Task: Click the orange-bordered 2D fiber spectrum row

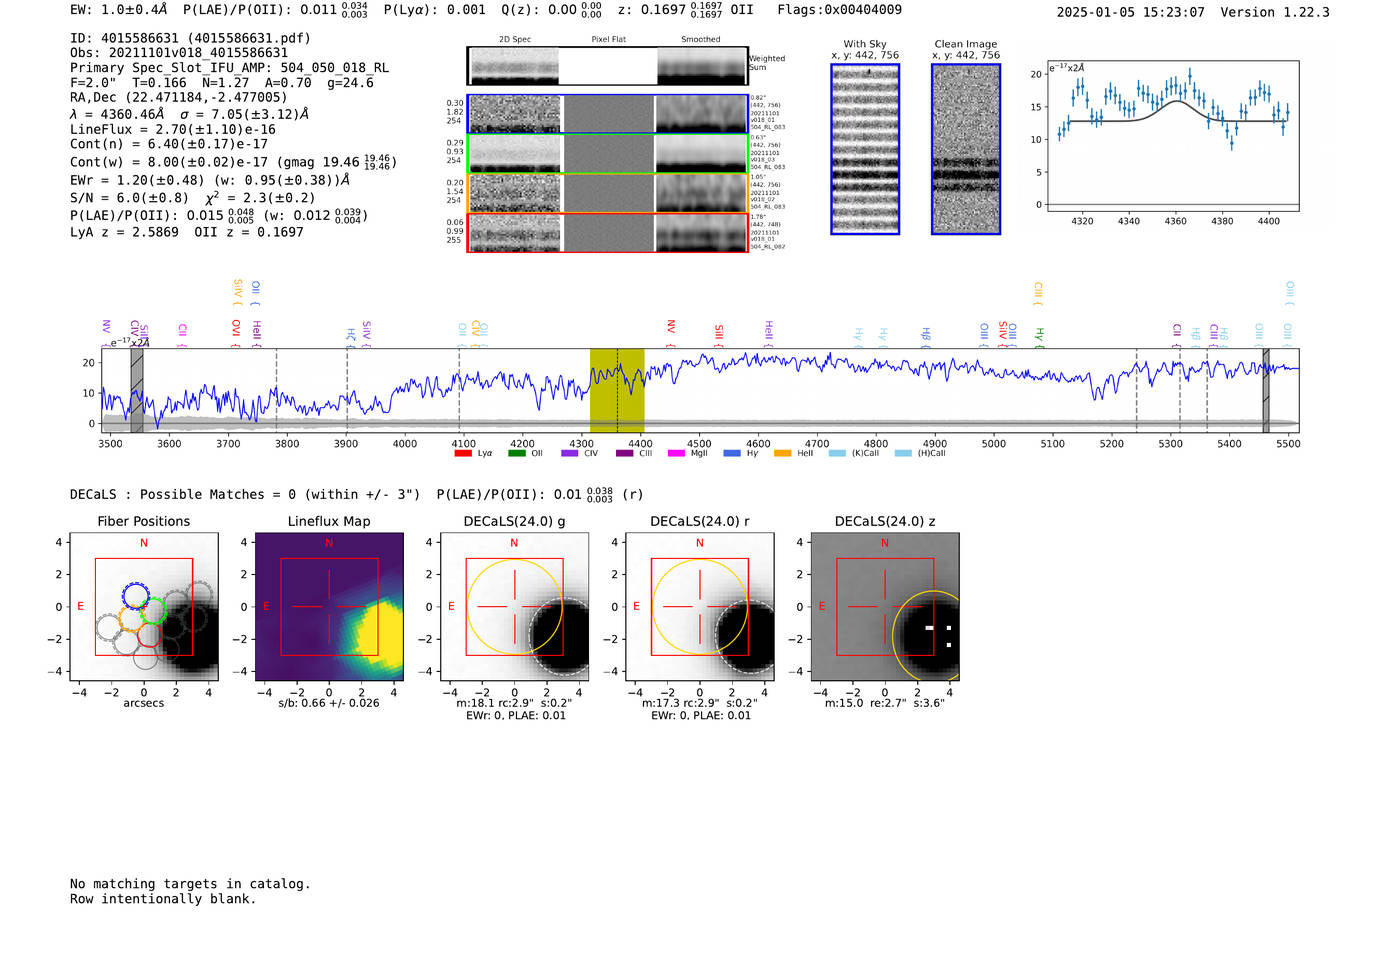Action: click(x=608, y=193)
